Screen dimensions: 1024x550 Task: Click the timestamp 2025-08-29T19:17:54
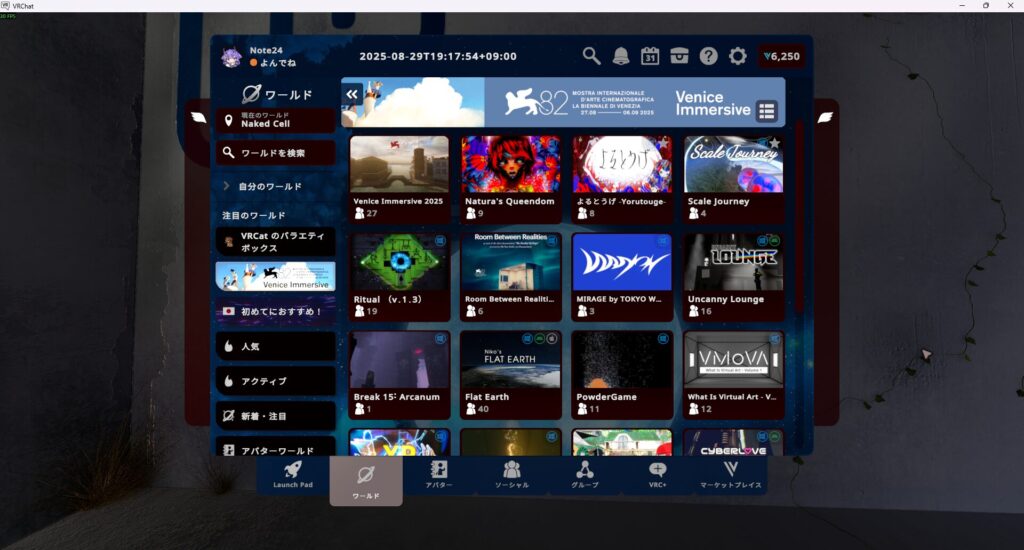[438, 56]
